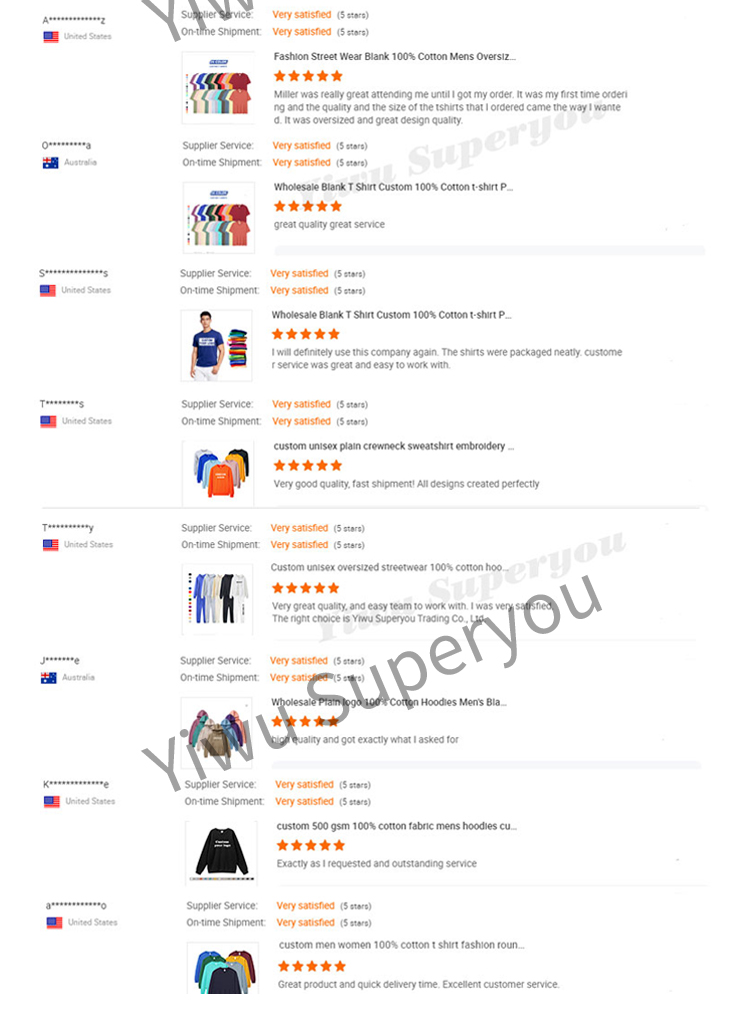Open the custom men women cotton t shirt title
750x1034 pixels.
point(402,945)
